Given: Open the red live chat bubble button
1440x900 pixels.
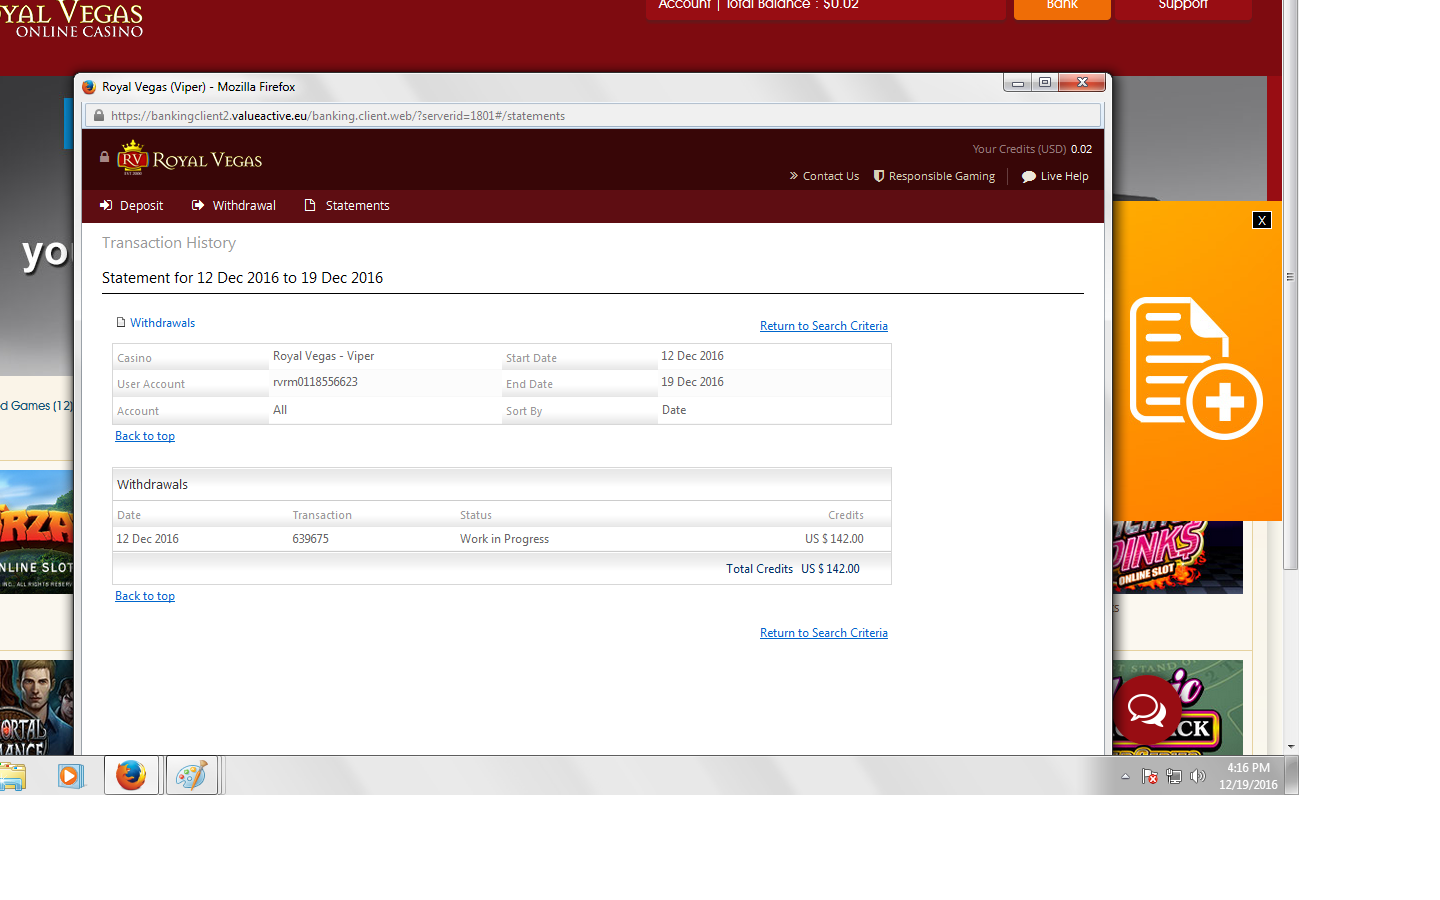Looking at the screenshot, I should [1147, 709].
